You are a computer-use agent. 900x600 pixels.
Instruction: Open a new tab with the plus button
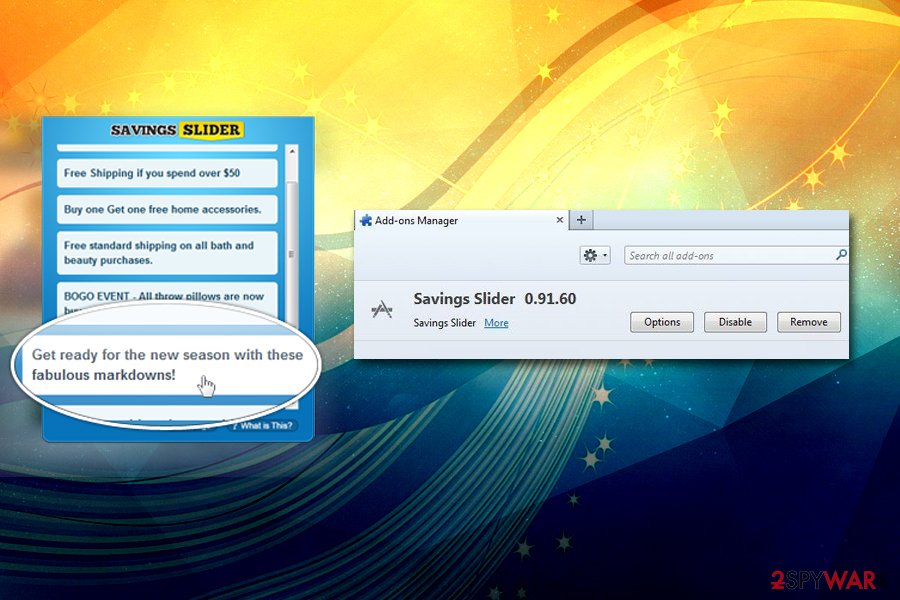coord(581,220)
